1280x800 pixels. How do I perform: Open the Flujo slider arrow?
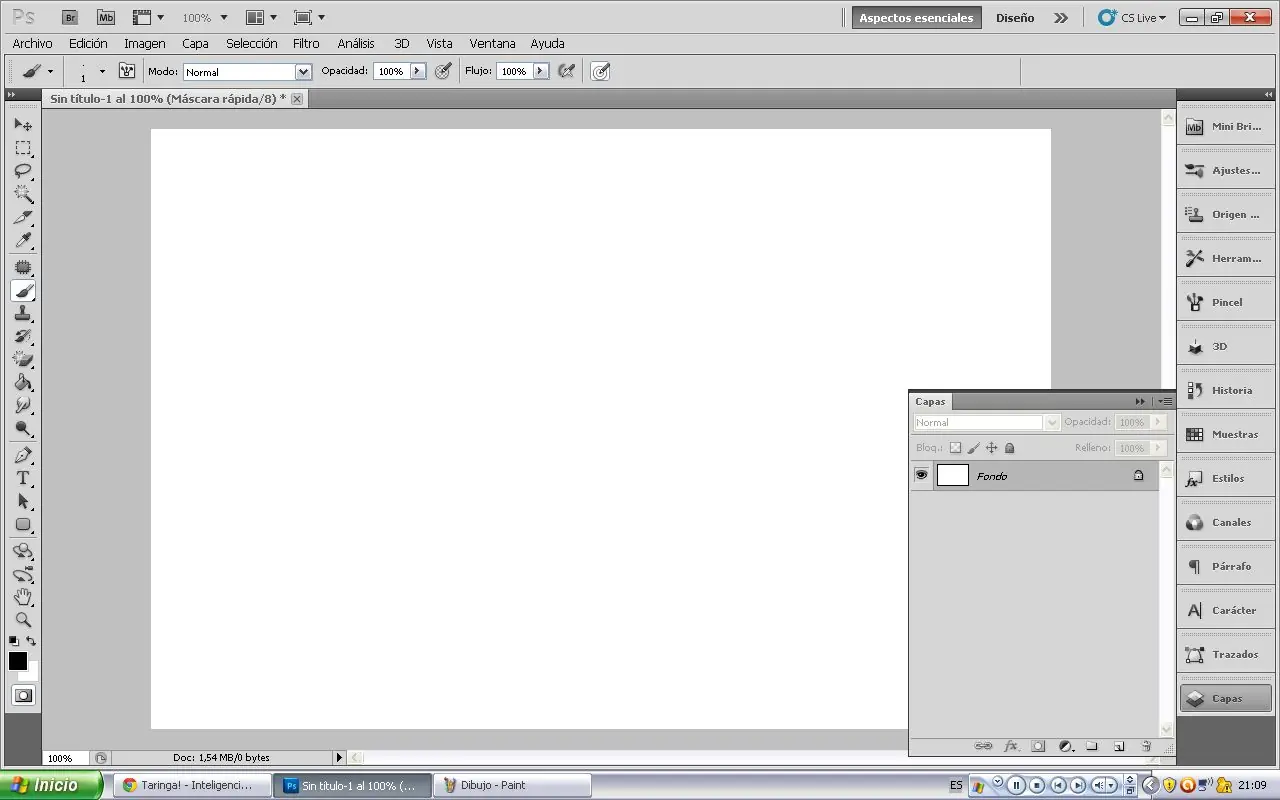pyautogui.click(x=540, y=71)
